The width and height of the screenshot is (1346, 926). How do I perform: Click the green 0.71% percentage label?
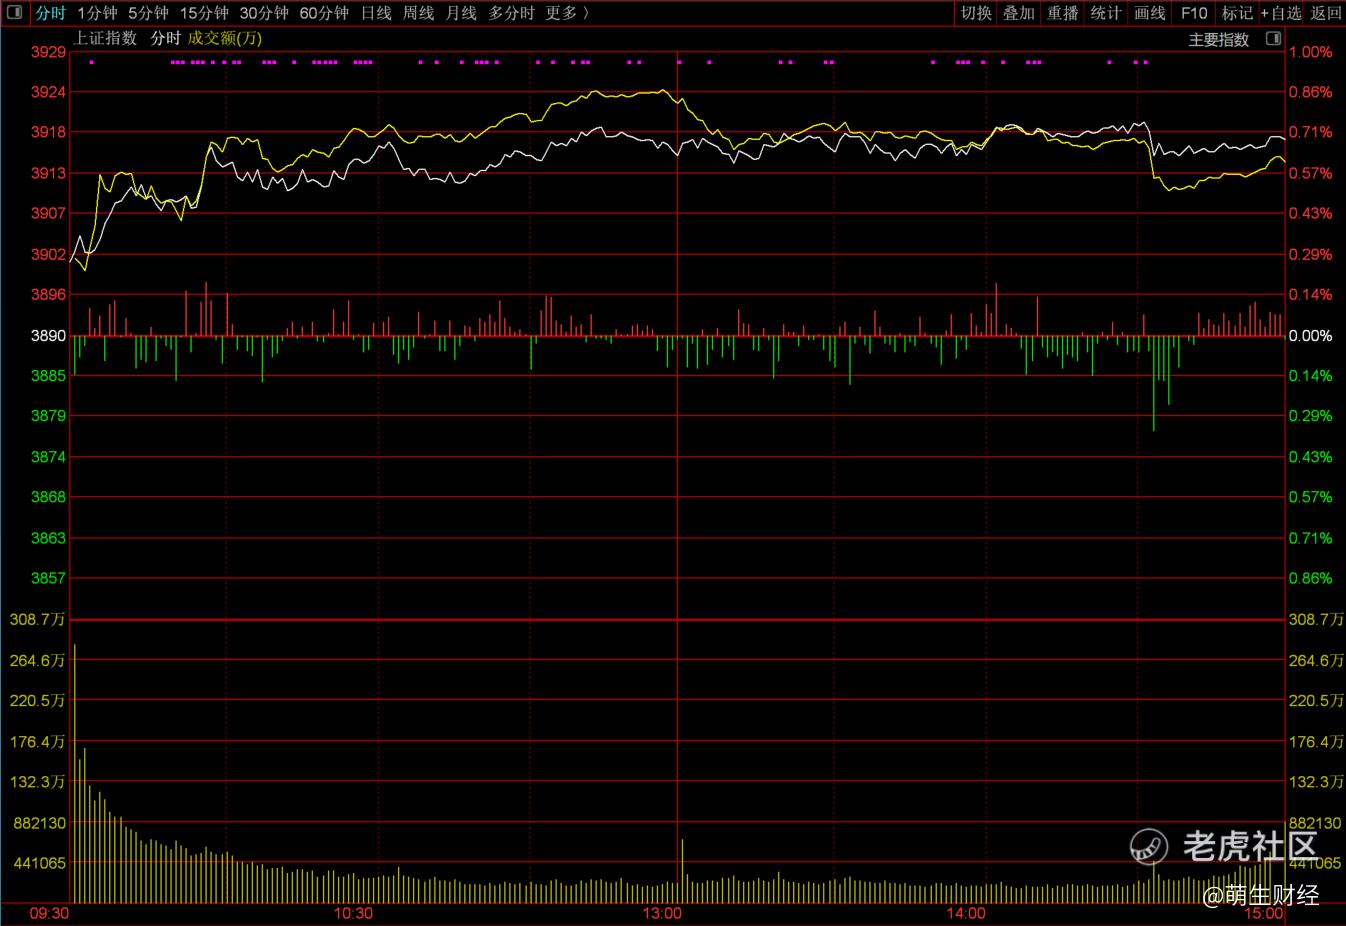[1311, 538]
